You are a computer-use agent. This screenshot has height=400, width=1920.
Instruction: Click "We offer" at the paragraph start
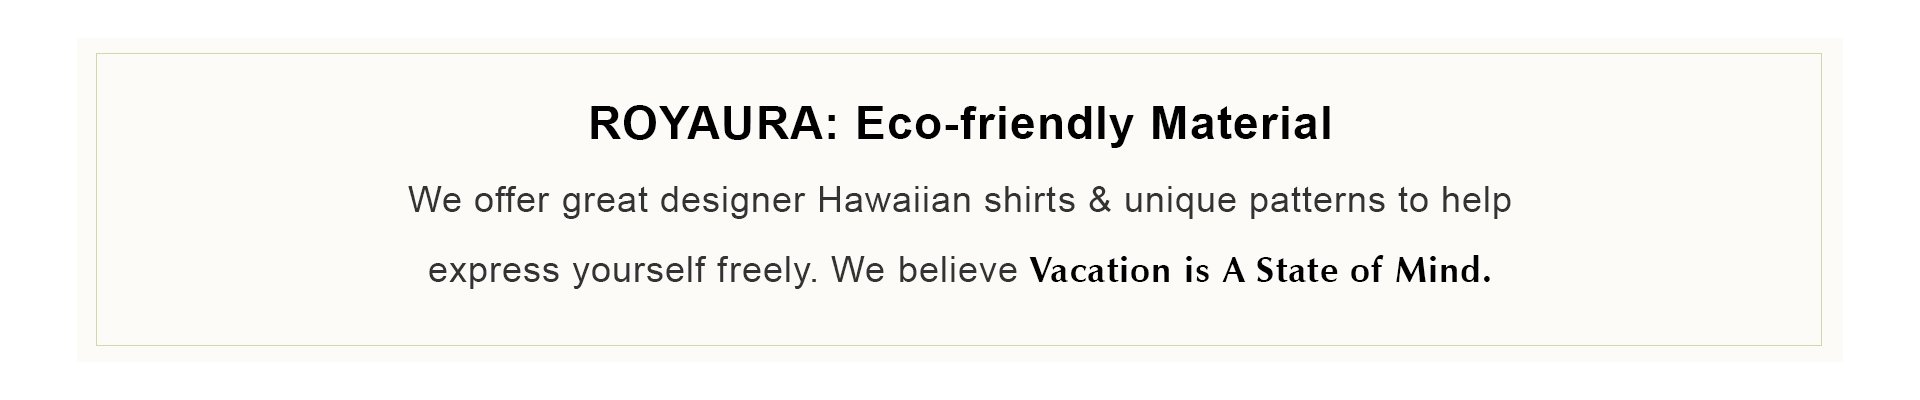479,201
